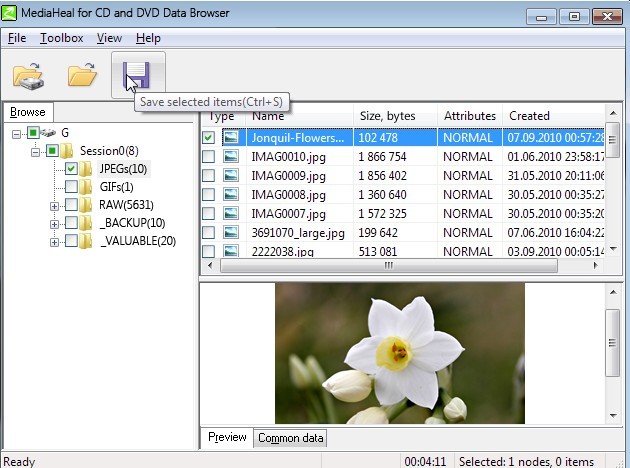Click the GIFs(1) folder icon
The width and height of the screenshot is (630, 468).
pyautogui.click(x=85, y=187)
